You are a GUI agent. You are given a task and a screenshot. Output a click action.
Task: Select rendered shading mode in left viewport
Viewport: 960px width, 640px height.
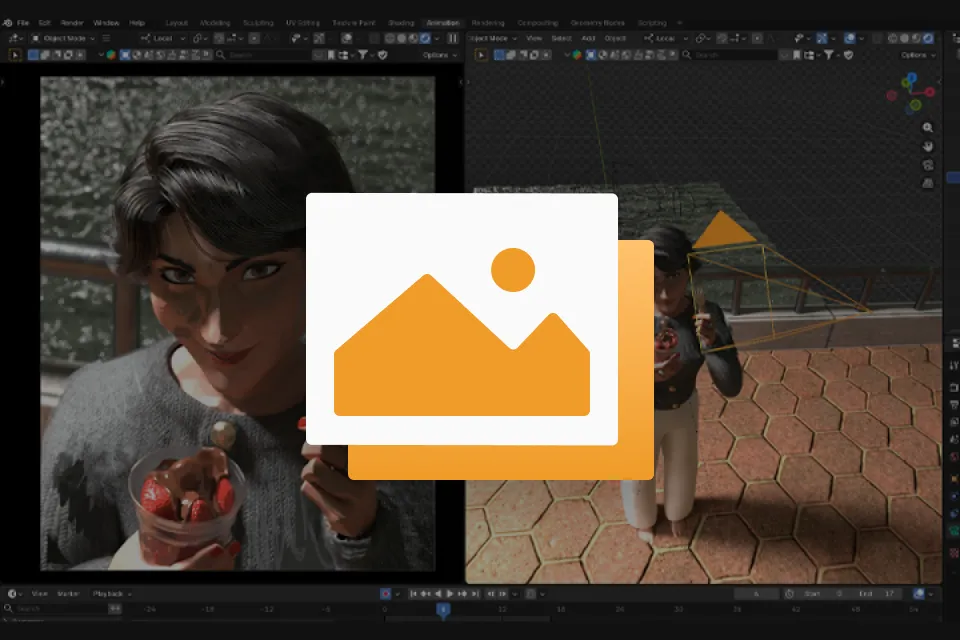point(425,38)
